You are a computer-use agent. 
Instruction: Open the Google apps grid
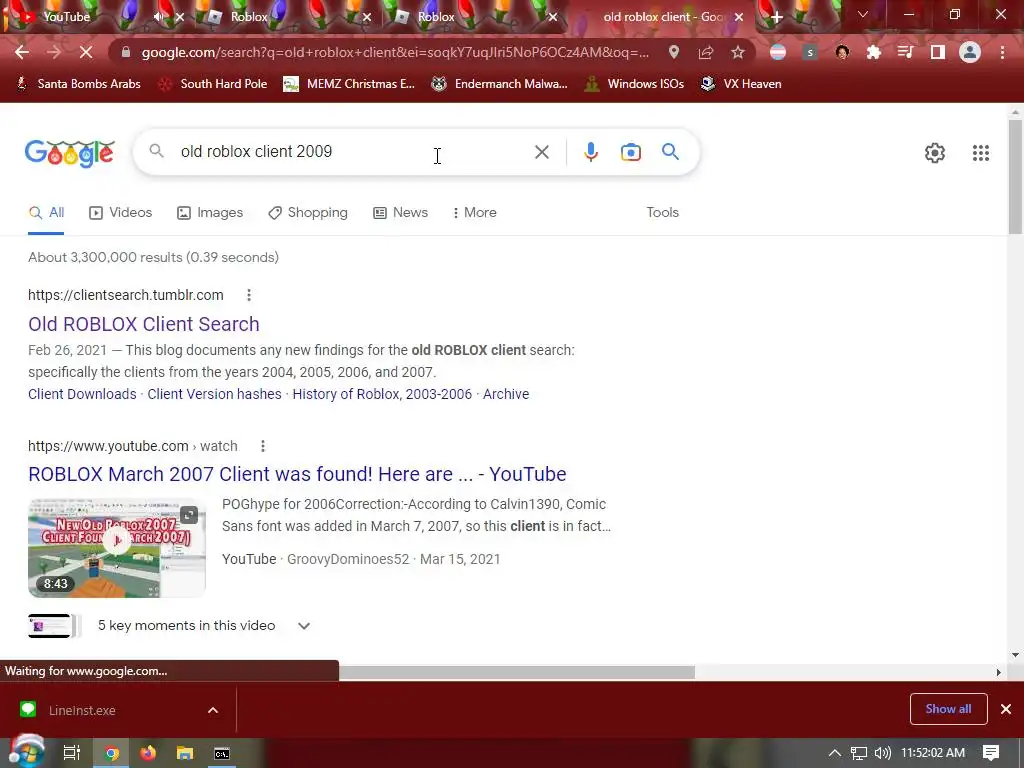pos(981,153)
